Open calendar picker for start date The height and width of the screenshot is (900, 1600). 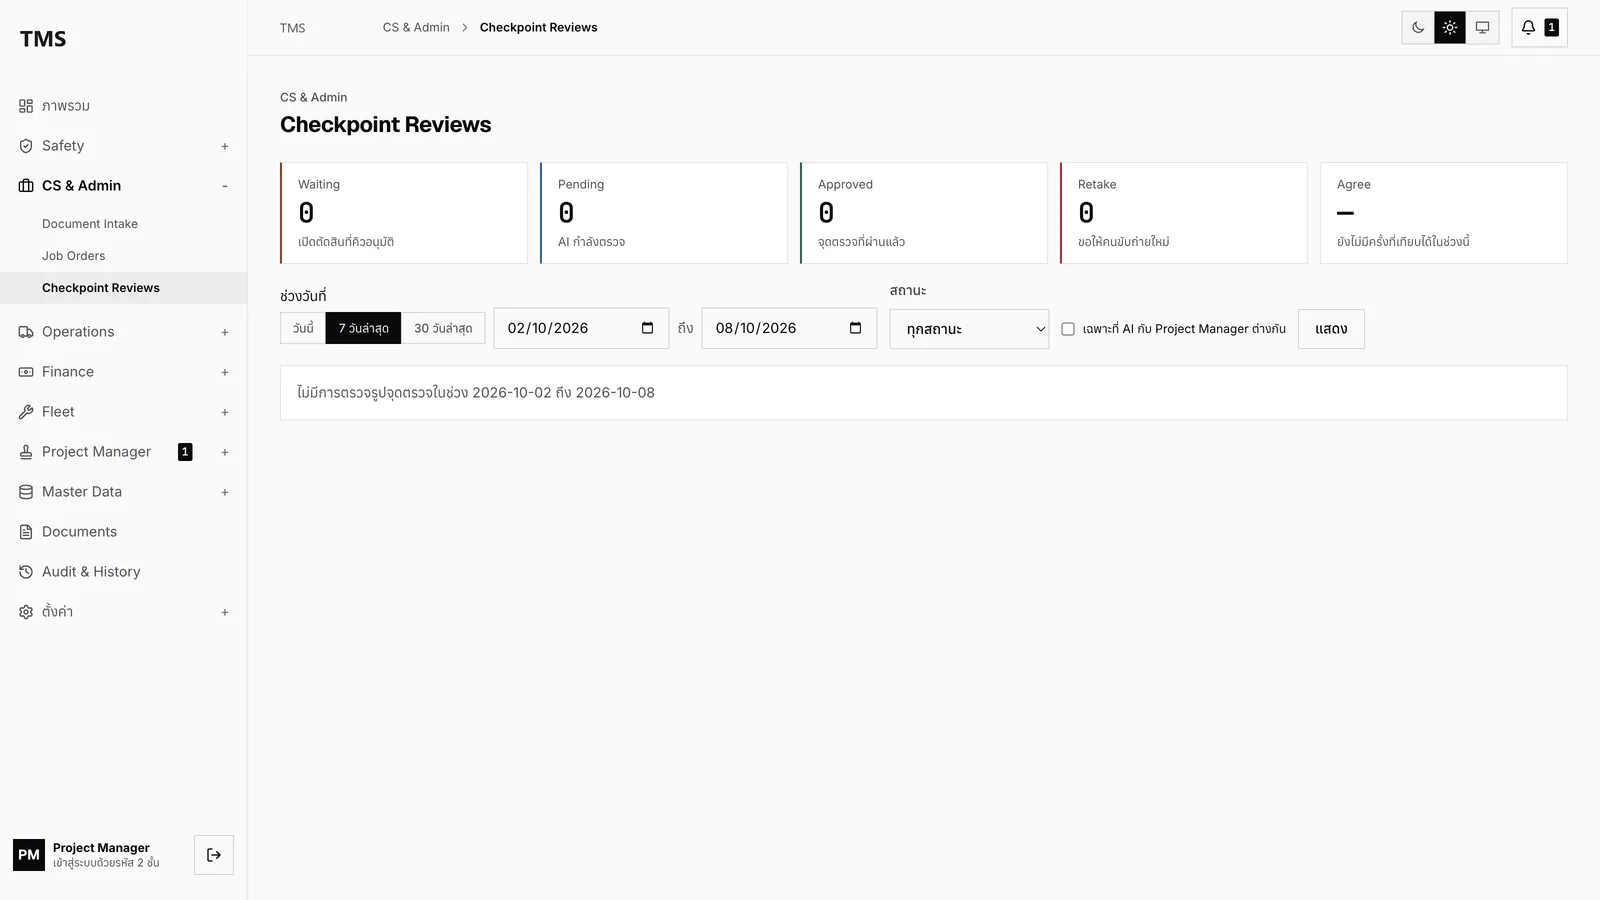tap(647, 328)
